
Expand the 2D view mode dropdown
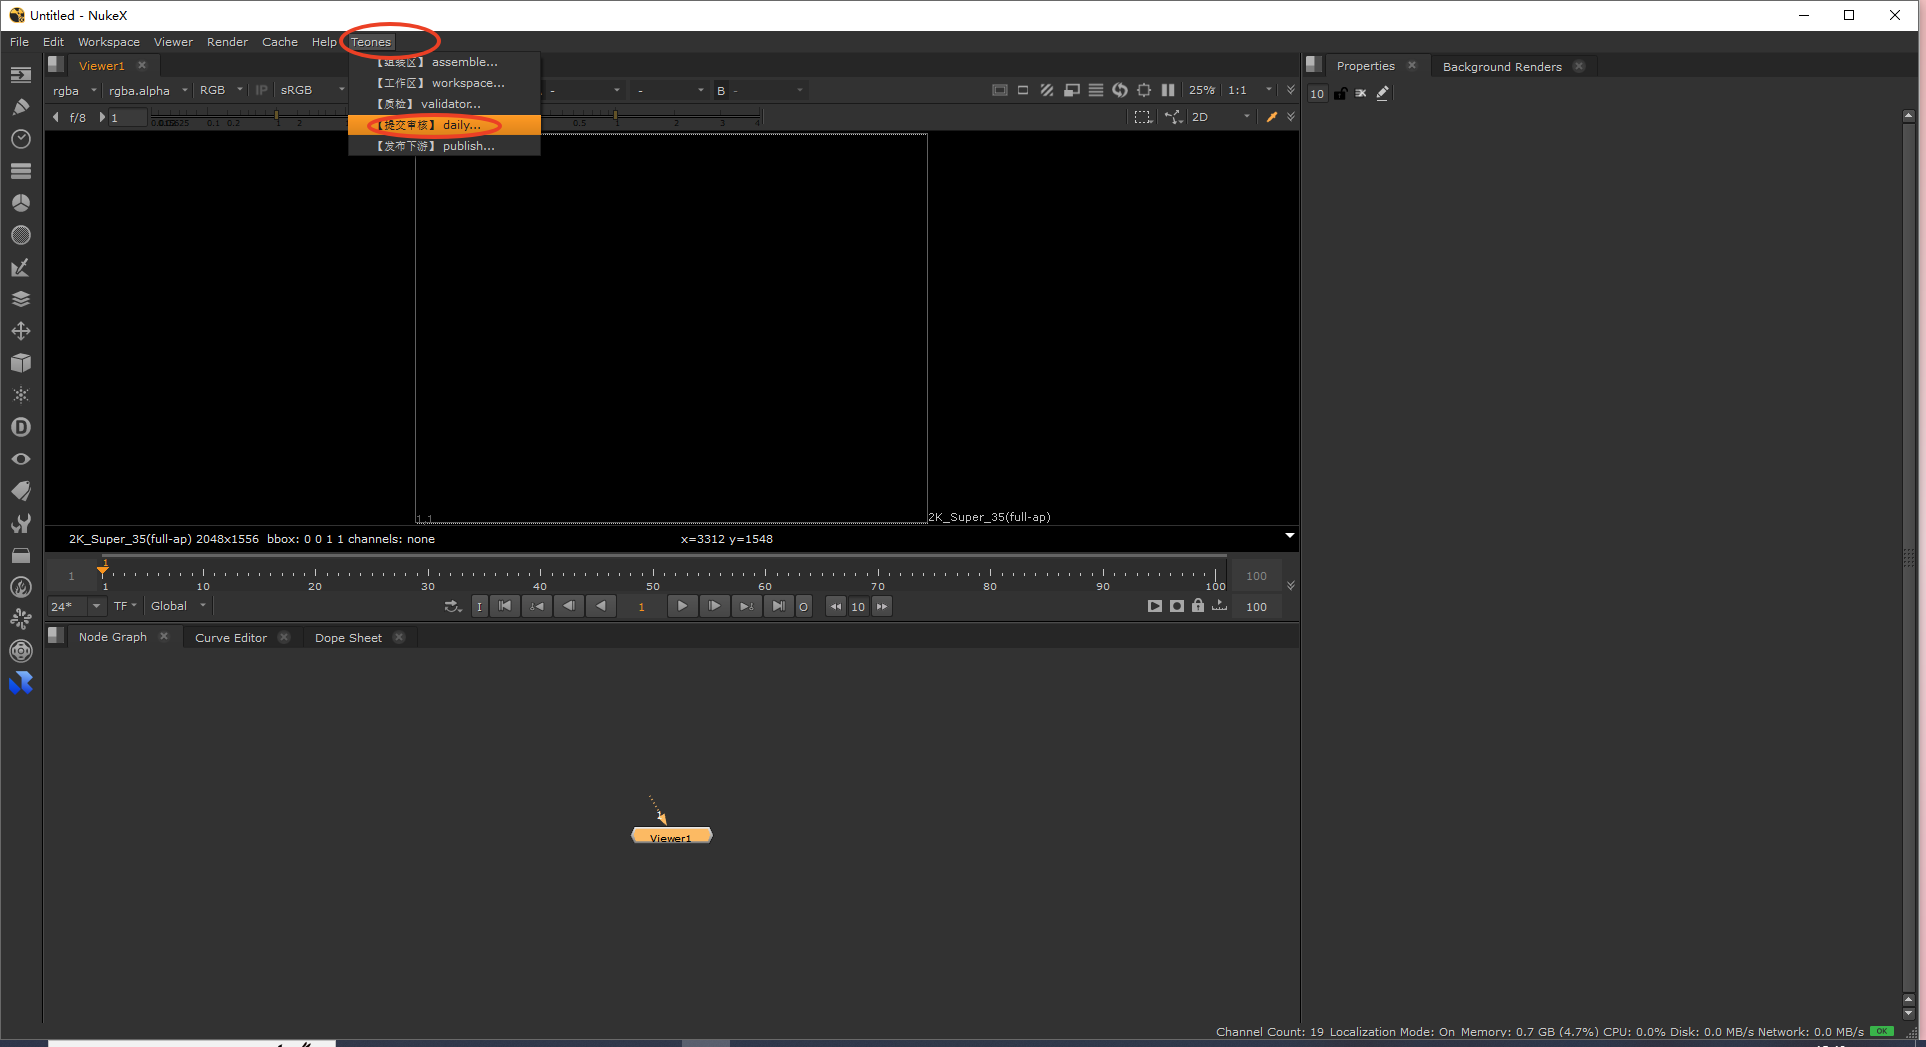pos(1220,117)
